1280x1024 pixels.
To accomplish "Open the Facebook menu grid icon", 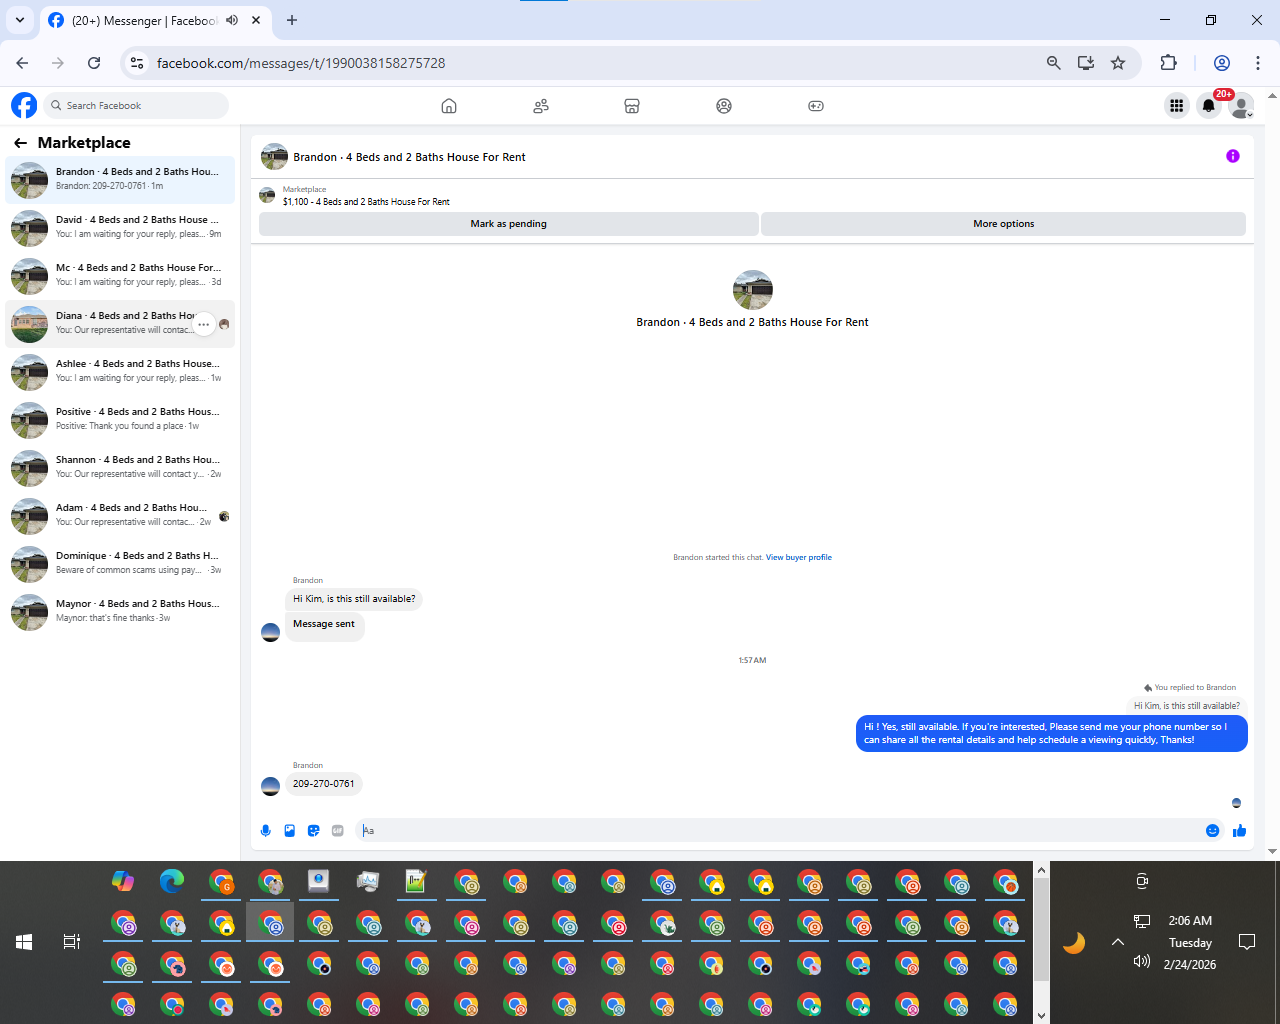I will pos(1176,105).
